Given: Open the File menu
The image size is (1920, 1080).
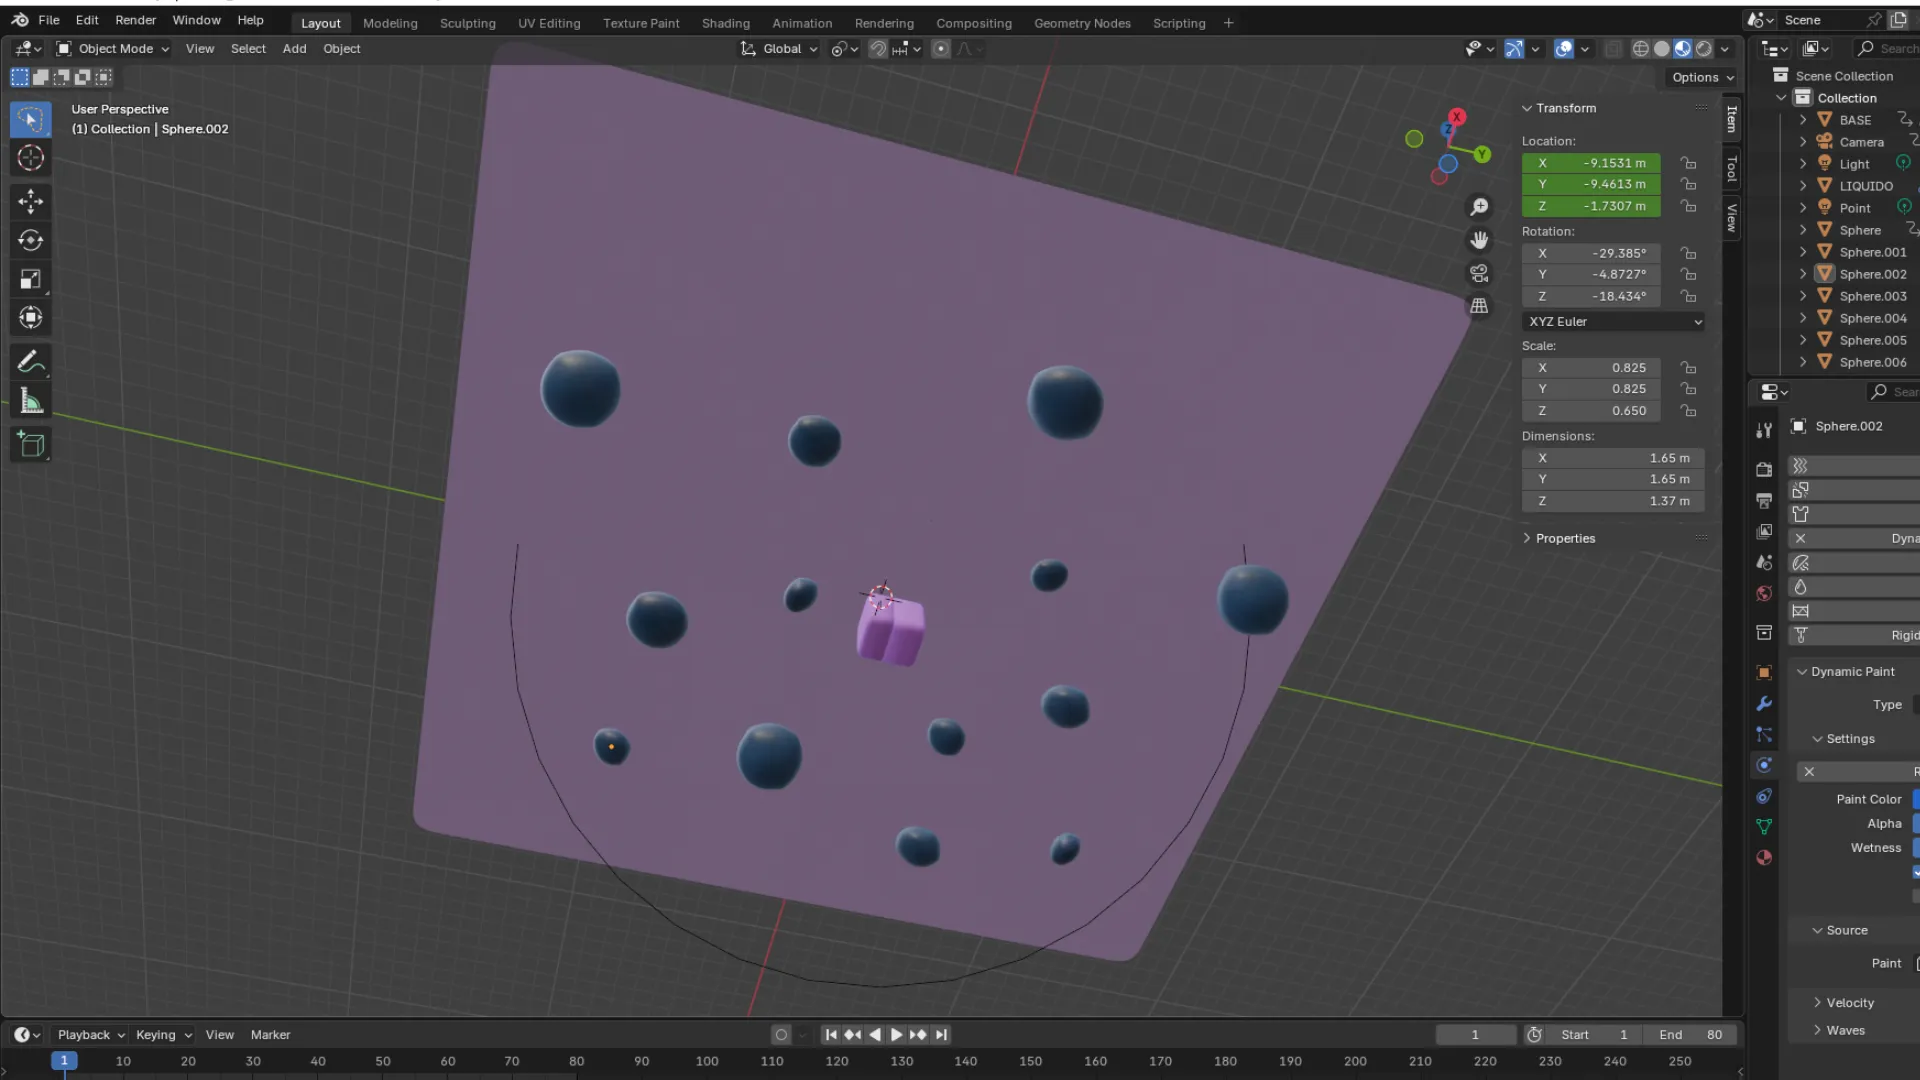Looking at the screenshot, I should coord(48,20).
